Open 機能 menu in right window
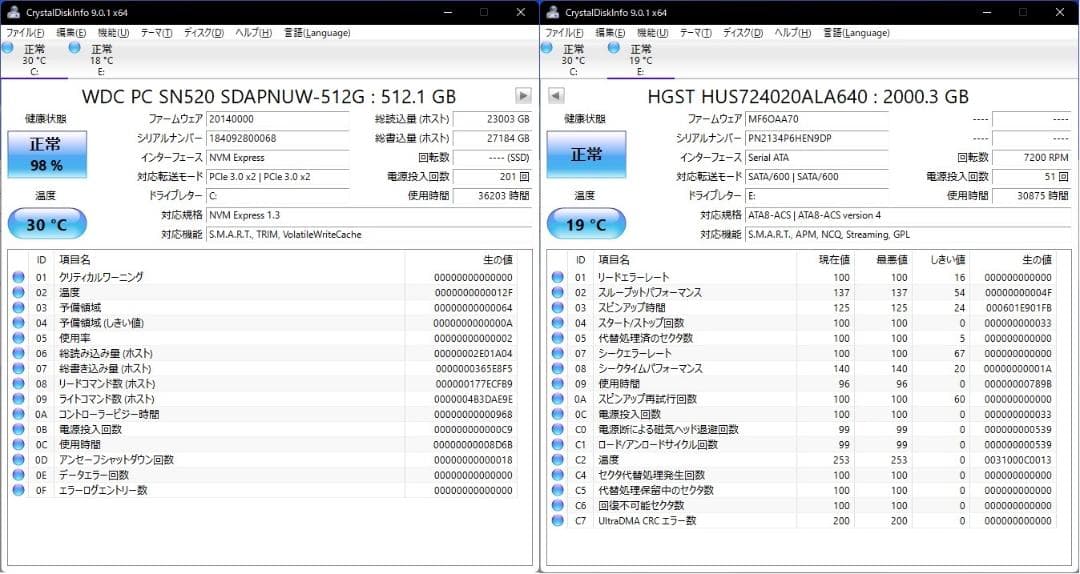This screenshot has width=1080, height=574. click(652, 32)
